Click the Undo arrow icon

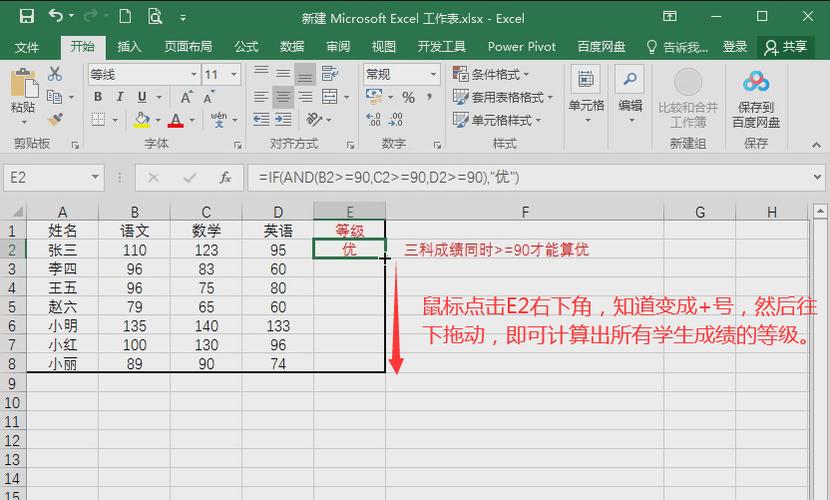56,16
